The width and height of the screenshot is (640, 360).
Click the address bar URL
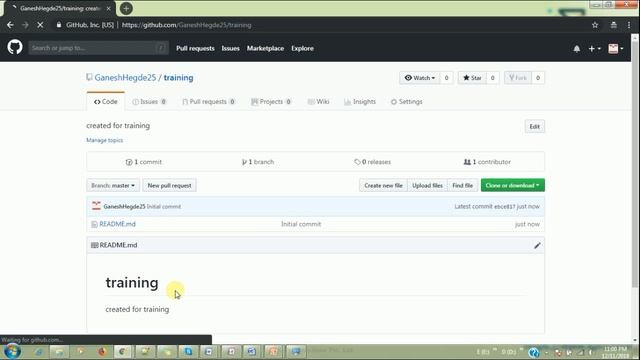click(x=187, y=25)
